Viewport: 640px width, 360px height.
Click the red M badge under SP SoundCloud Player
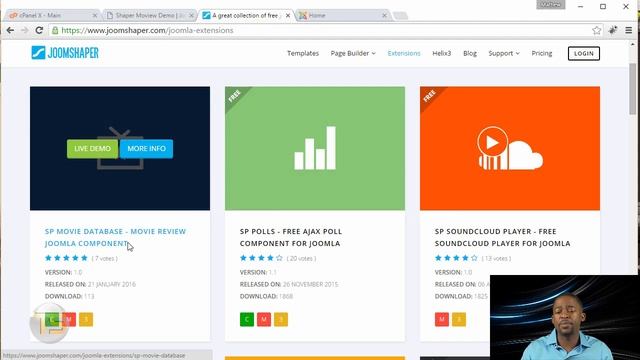[x=442, y=319]
